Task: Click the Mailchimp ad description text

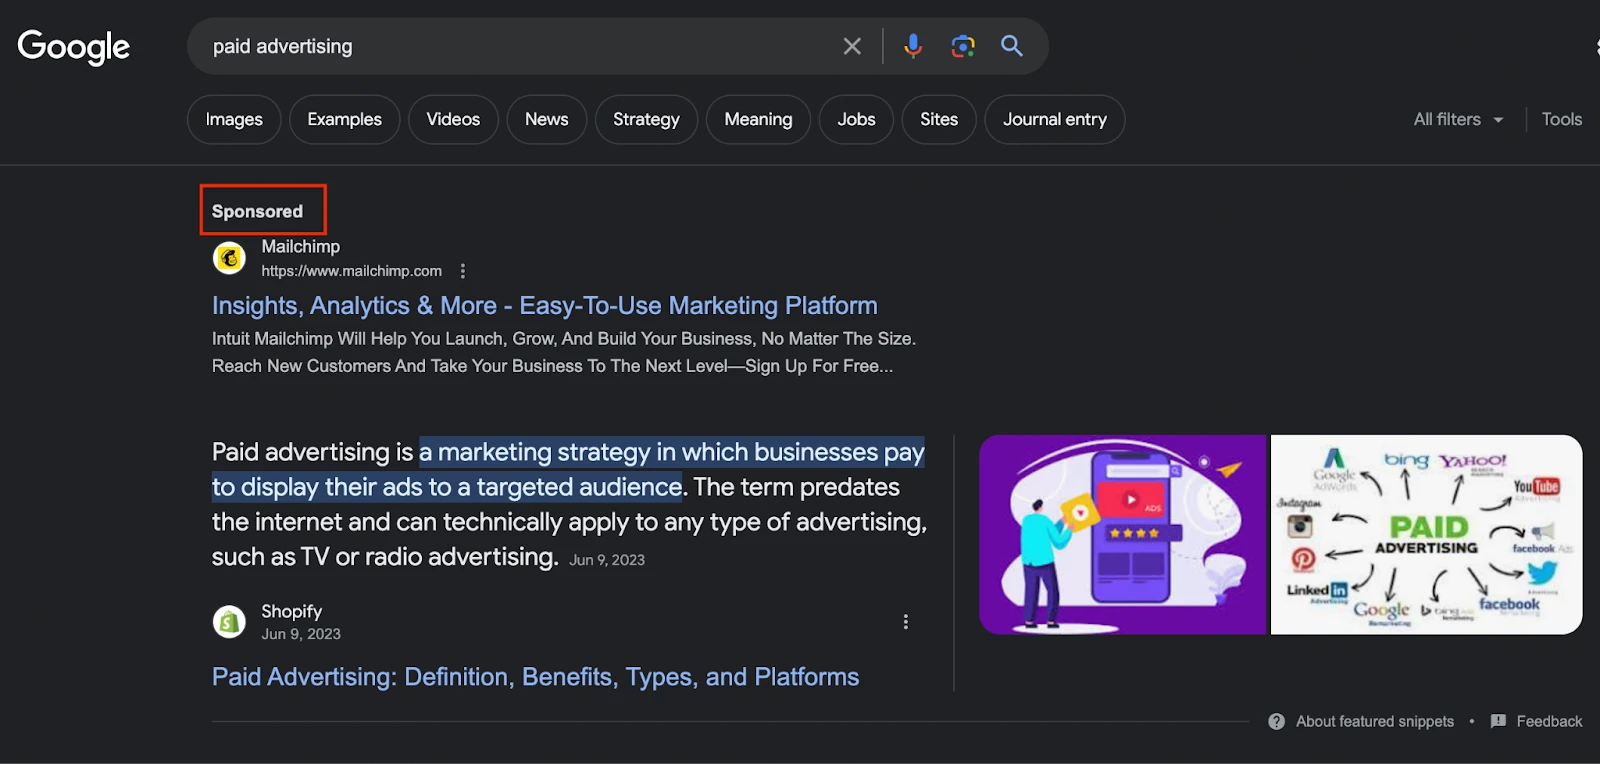Action: (564, 352)
